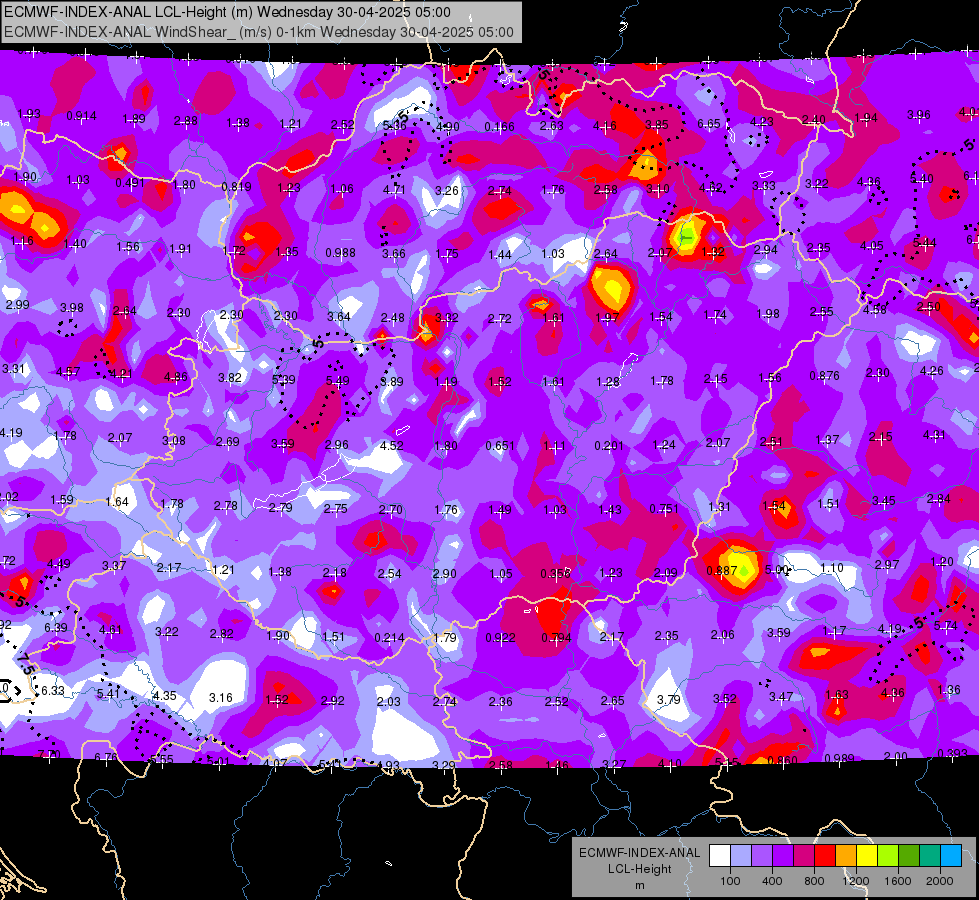Click the wind shear value 0.914
Image resolution: width=979 pixels, height=900 pixels.
[x=82, y=116]
